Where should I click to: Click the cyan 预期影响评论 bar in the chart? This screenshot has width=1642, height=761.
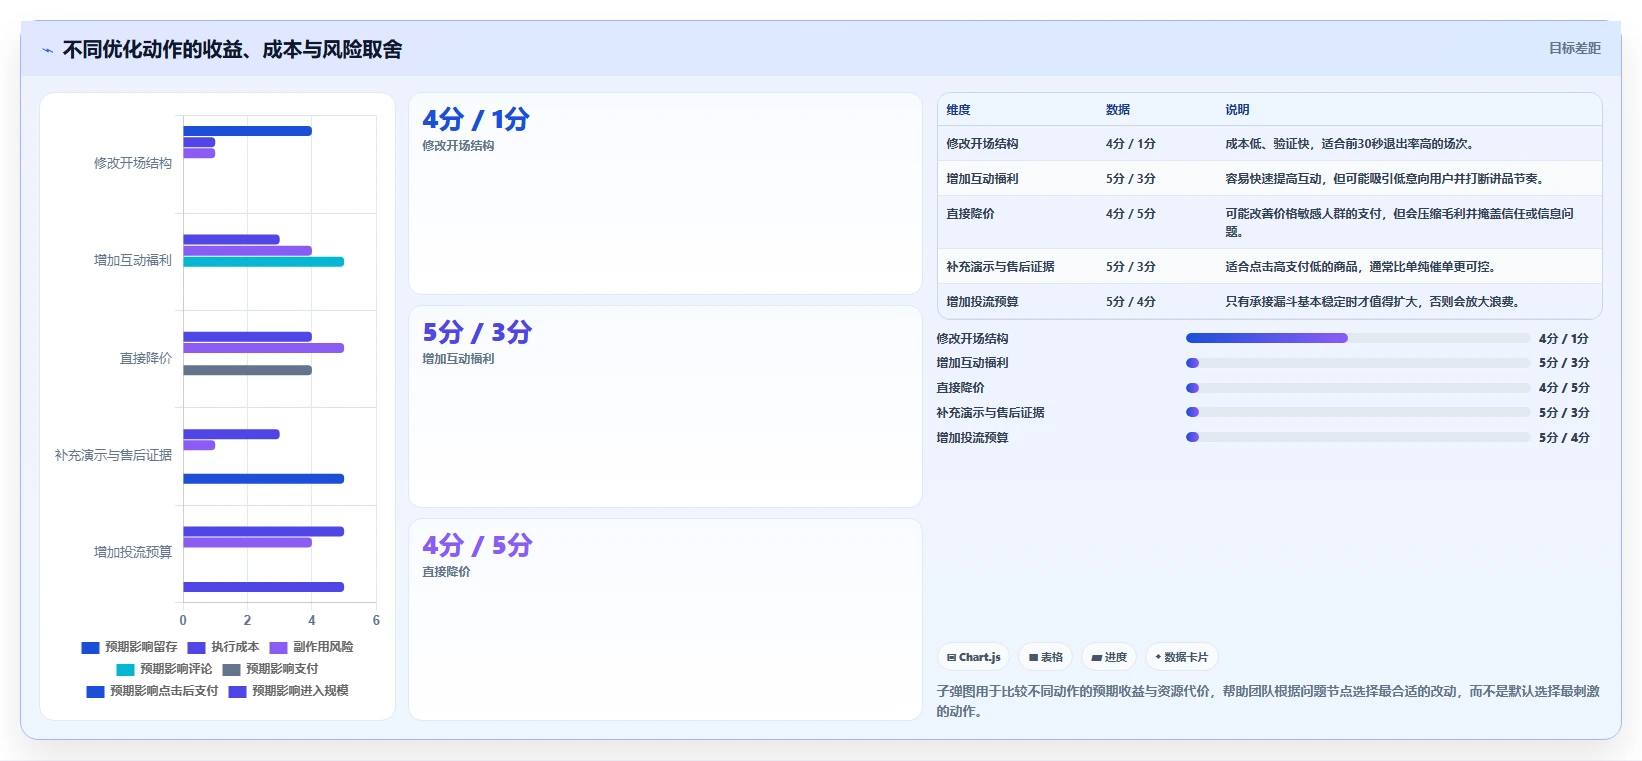pos(263,262)
